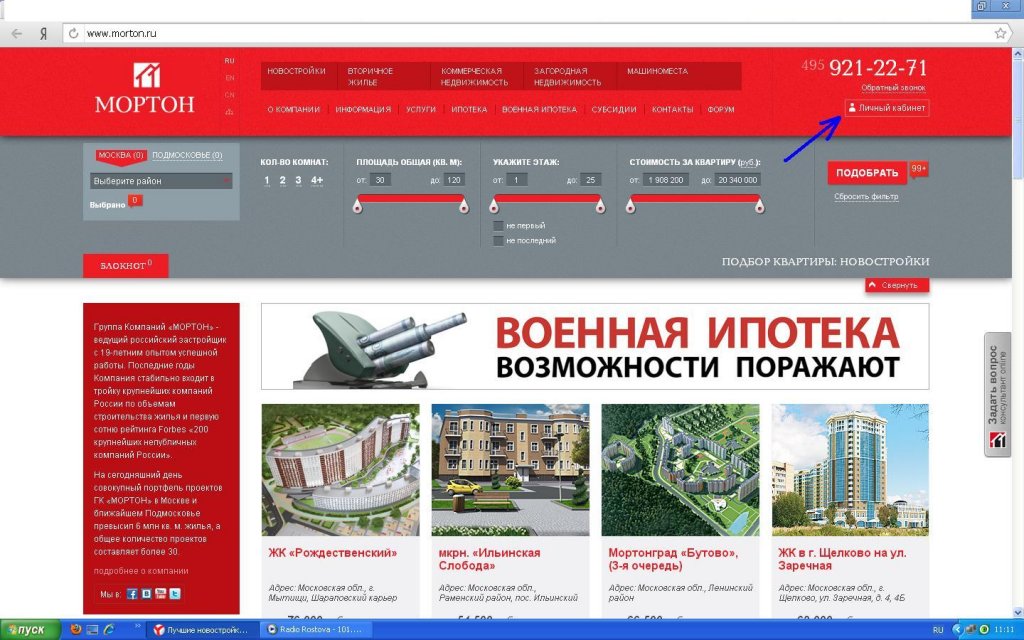The height and width of the screenshot is (640, 1024).
Task: Select 3 rooms in the room count filter
Action: tap(298, 181)
